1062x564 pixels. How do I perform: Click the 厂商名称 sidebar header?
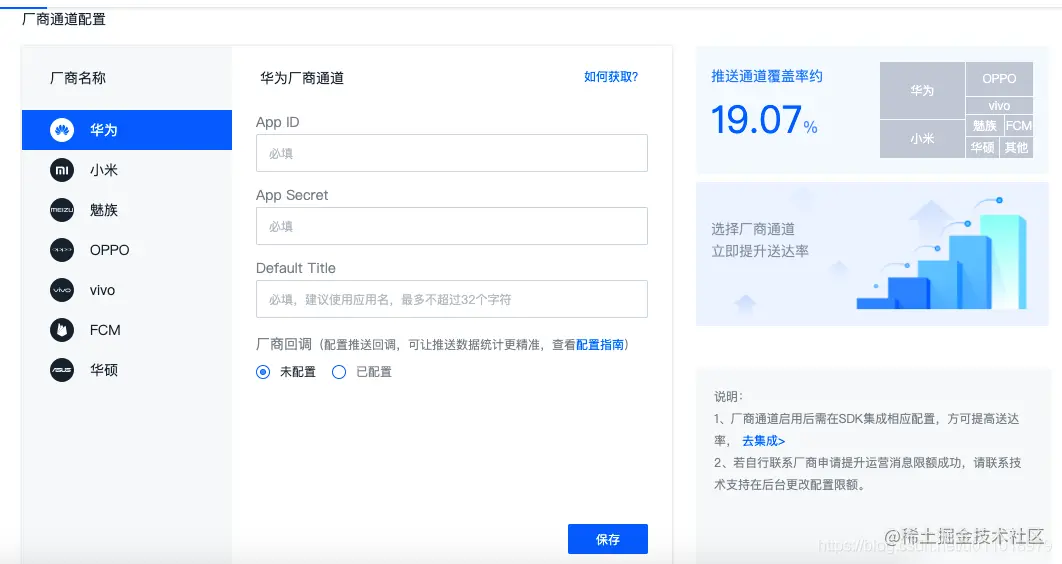(x=78, y=78)
